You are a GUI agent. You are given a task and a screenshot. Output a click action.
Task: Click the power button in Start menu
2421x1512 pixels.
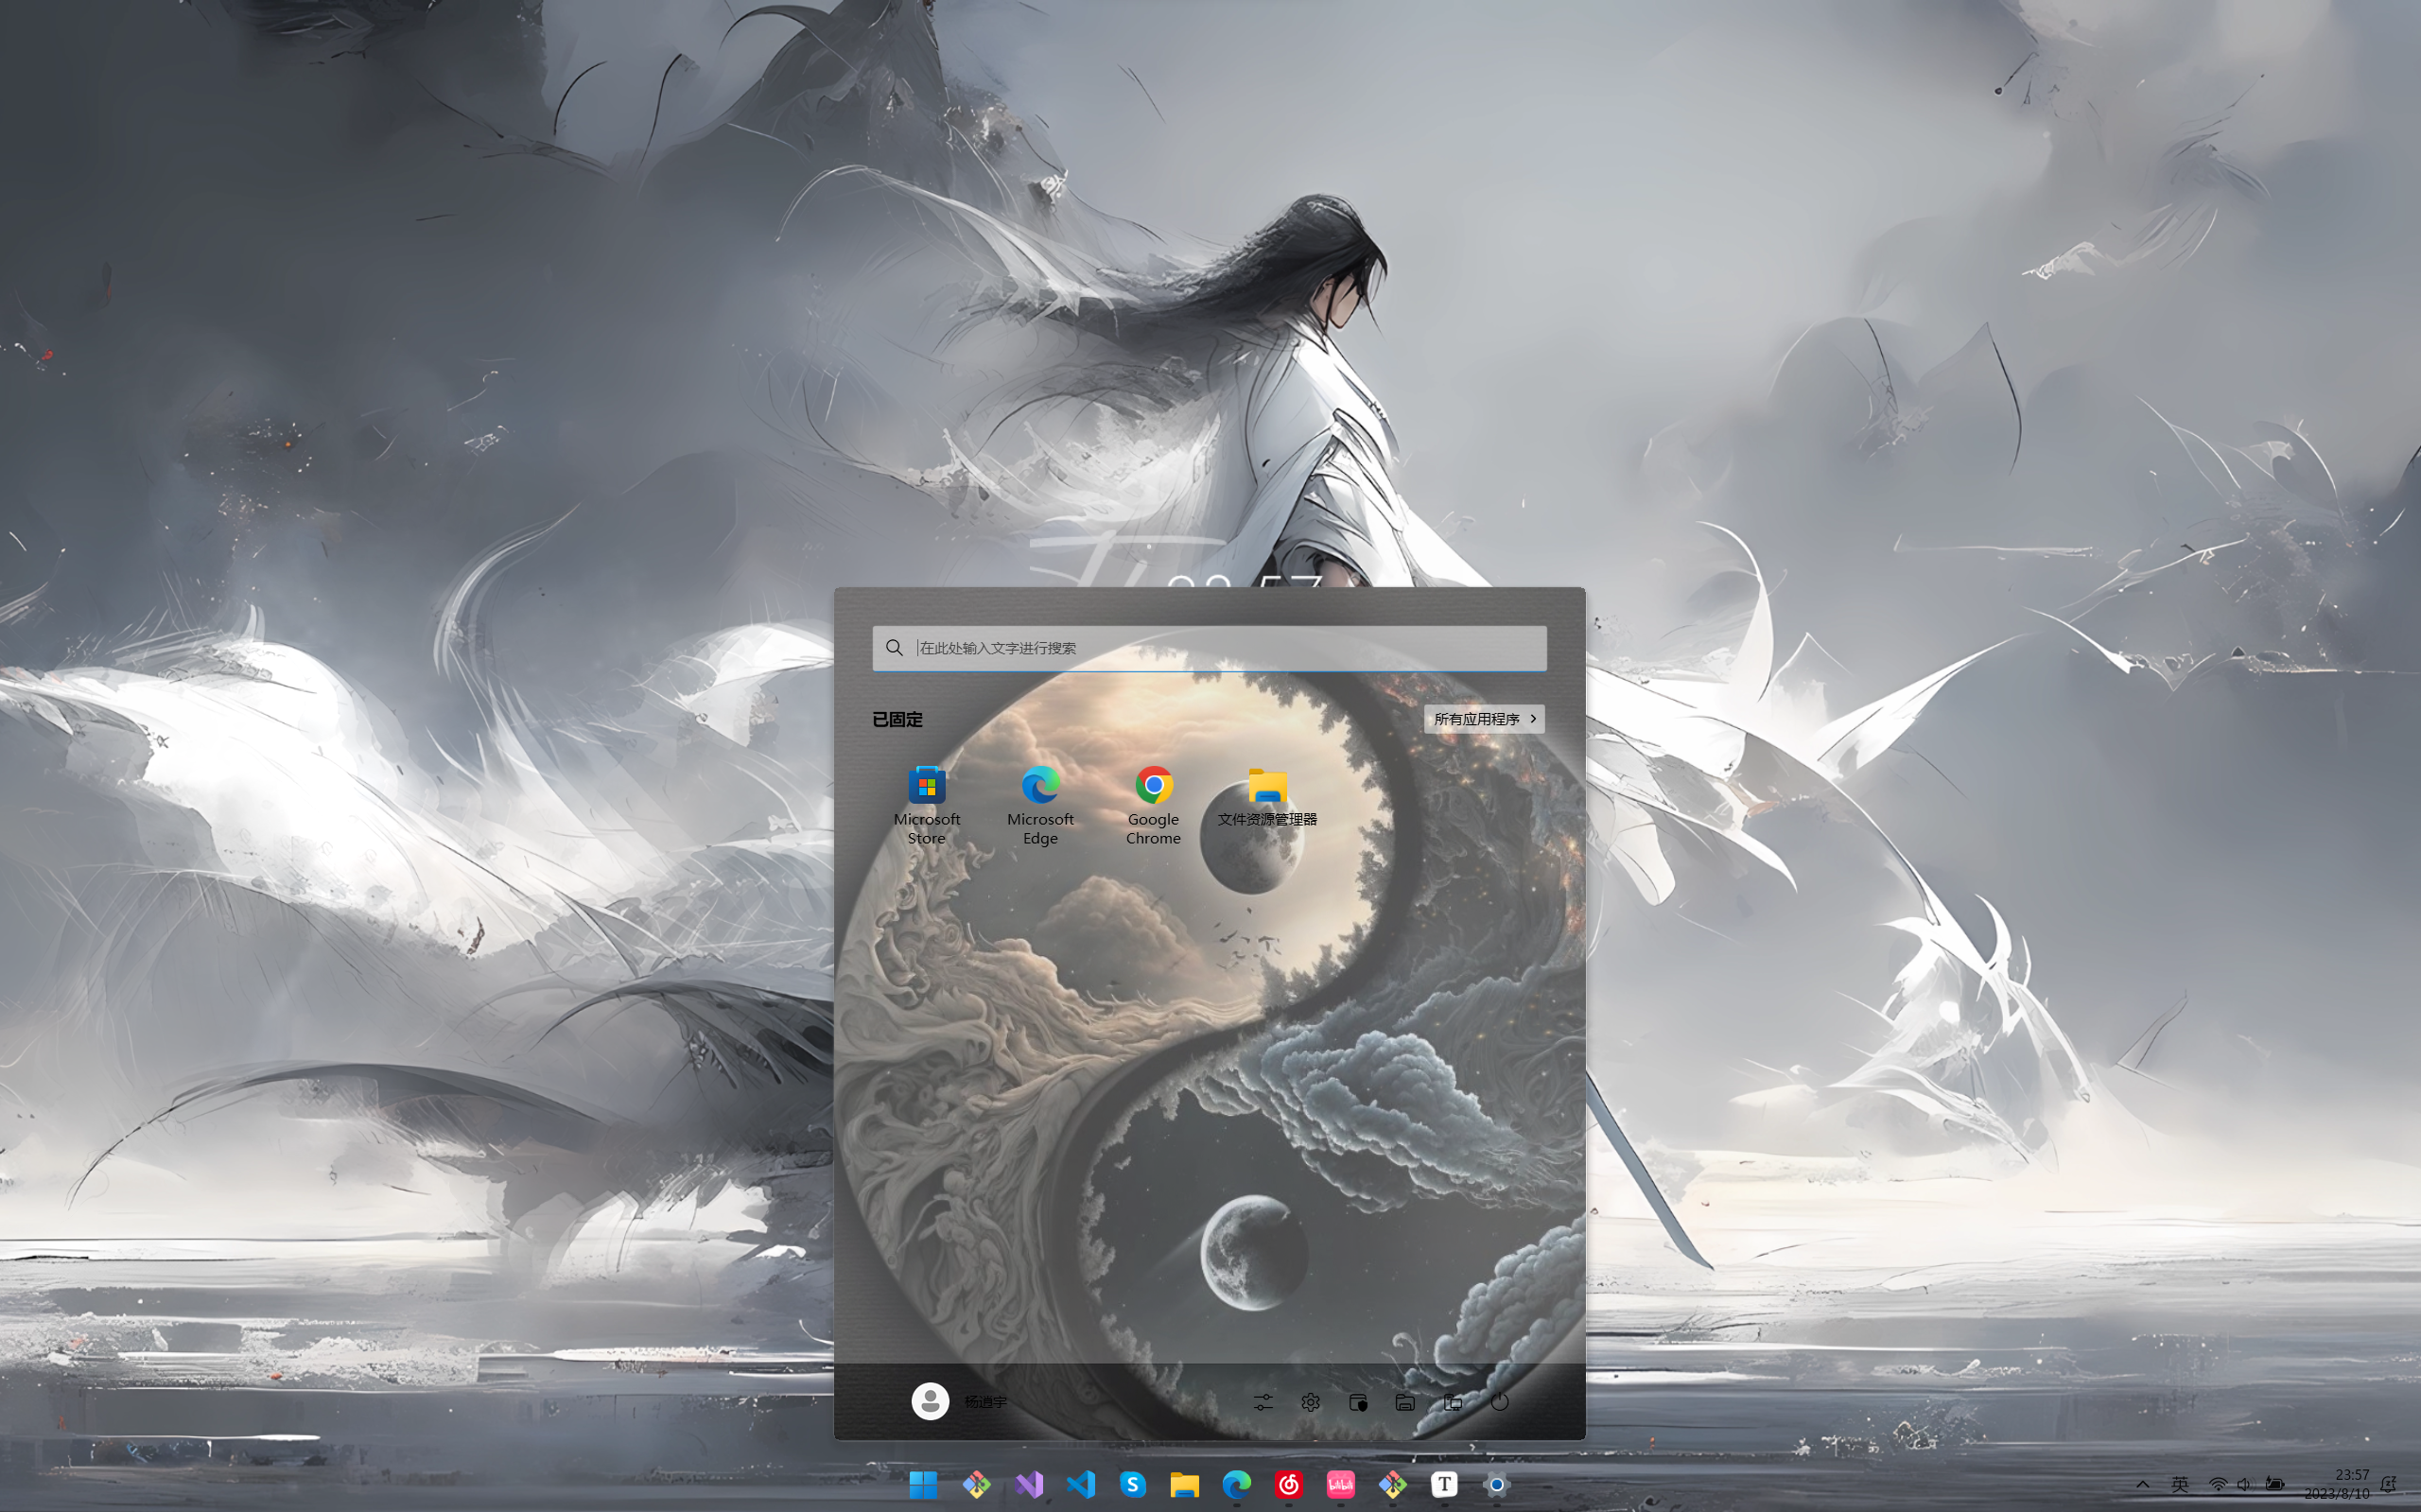coord(1499,1402)
